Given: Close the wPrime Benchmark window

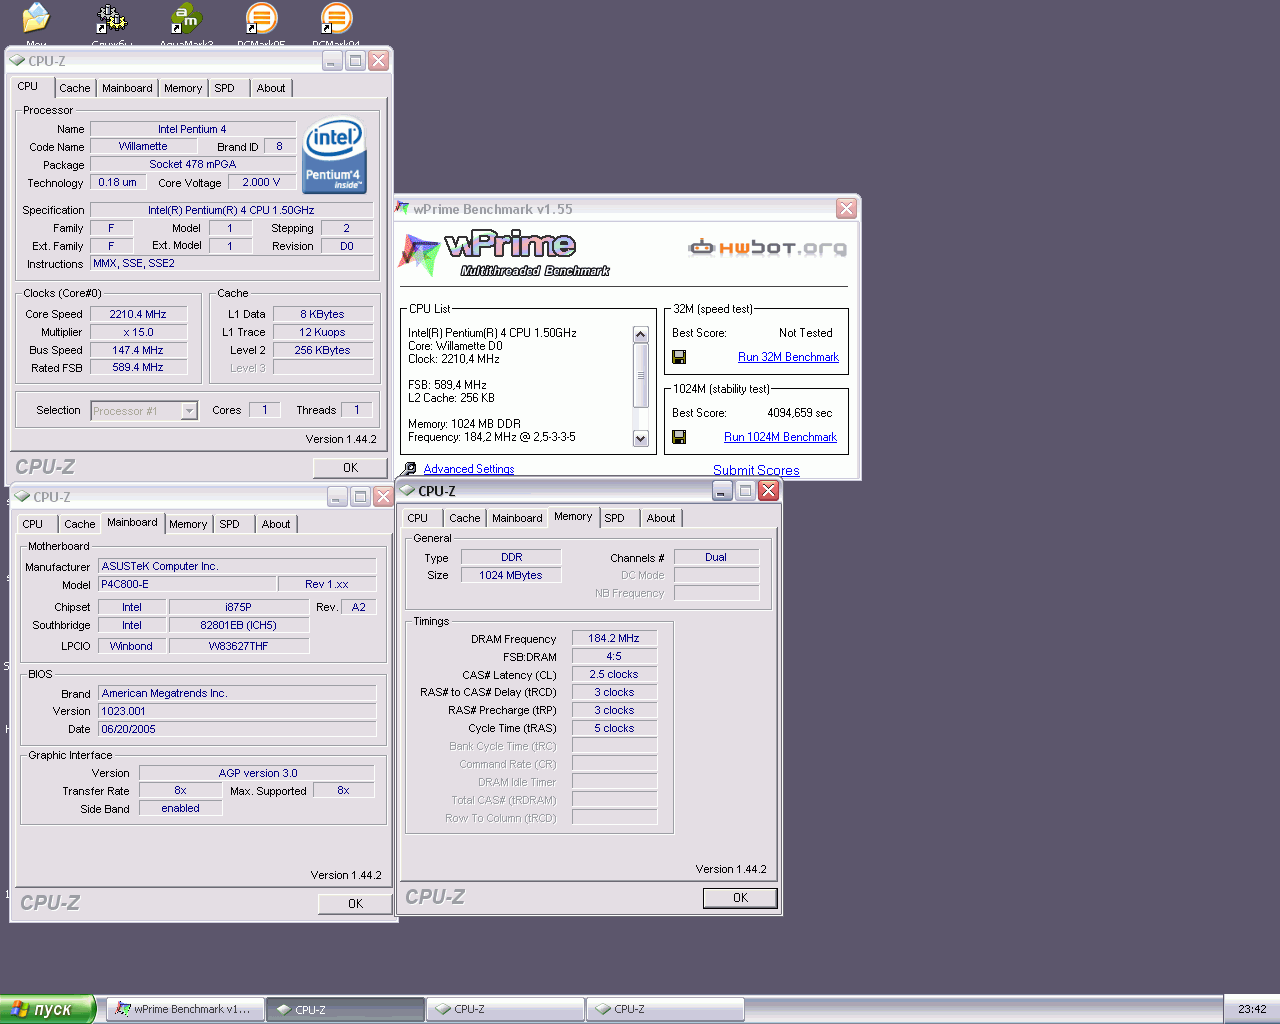Looking at the screenshot, I should pos(847,209).
